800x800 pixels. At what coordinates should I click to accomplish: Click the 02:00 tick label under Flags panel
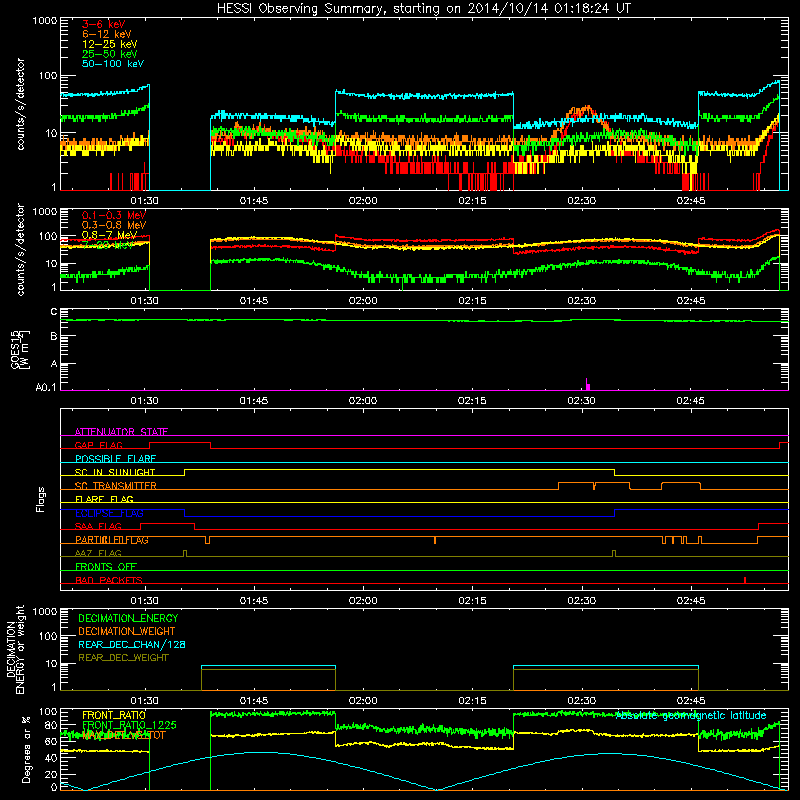coord(363,601)
